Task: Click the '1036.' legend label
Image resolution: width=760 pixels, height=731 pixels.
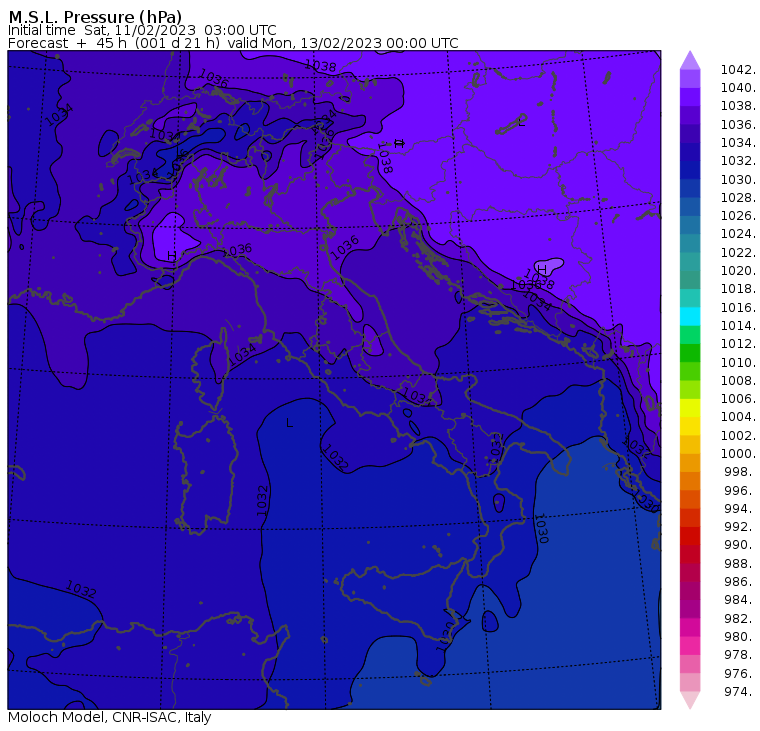Action: (x=738, y=125)
